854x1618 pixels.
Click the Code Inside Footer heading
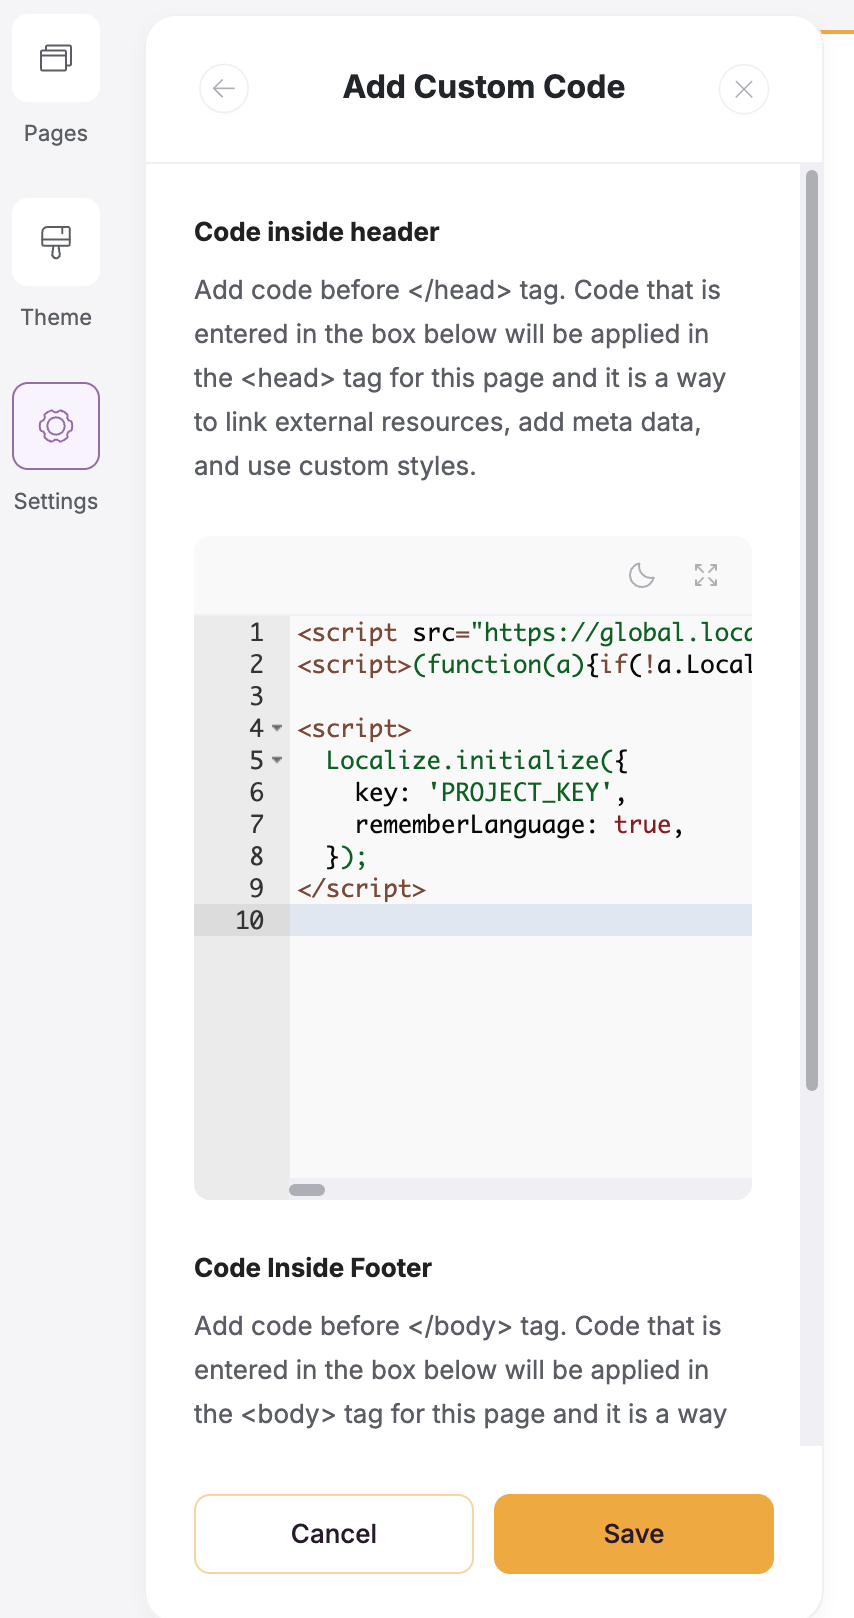[313, 1268]
